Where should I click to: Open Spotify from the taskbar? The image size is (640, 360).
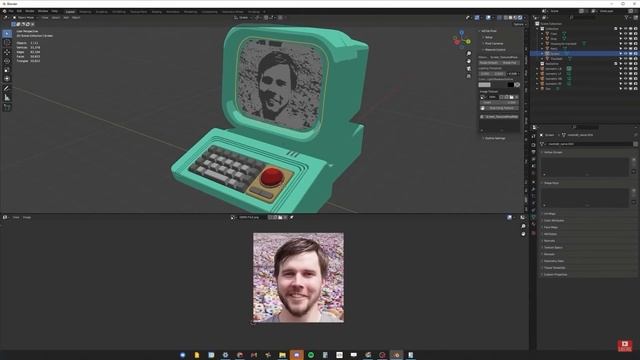311,355
